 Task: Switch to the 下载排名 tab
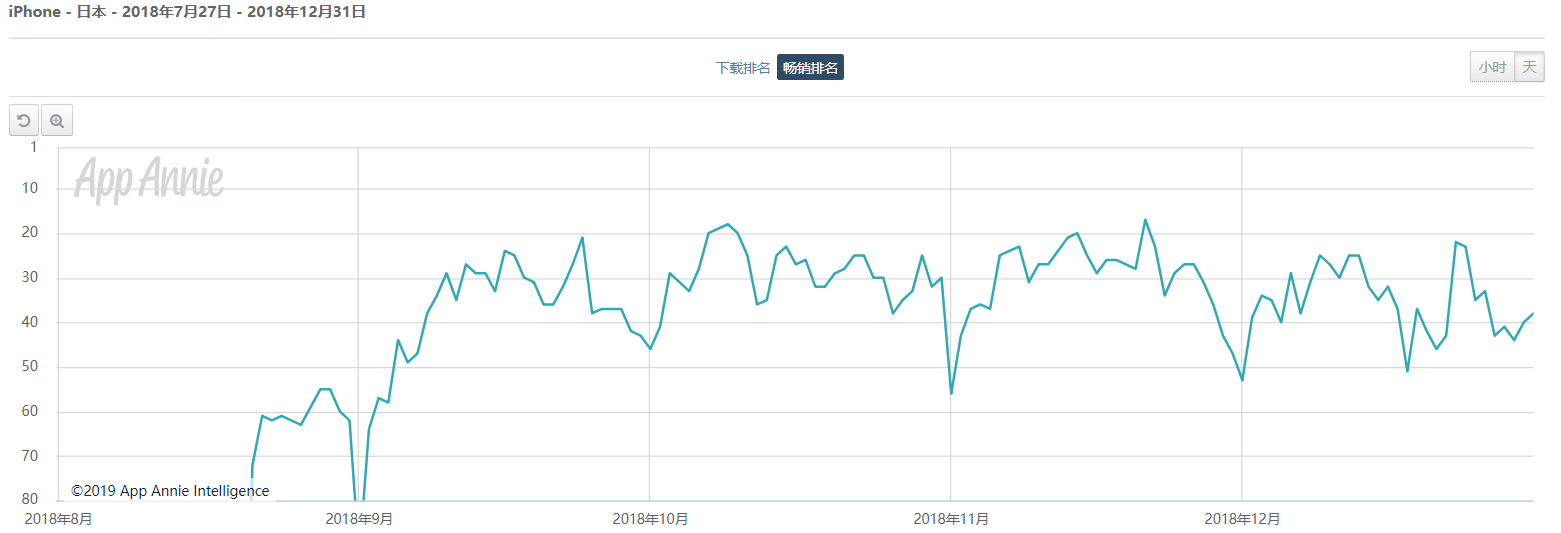743,68
